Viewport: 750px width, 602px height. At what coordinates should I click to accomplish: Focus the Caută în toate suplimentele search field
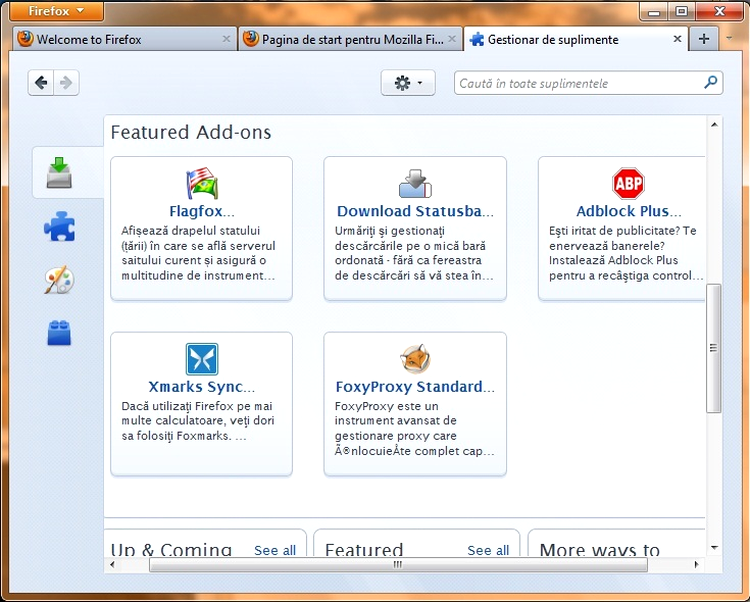tap(588, 83)
